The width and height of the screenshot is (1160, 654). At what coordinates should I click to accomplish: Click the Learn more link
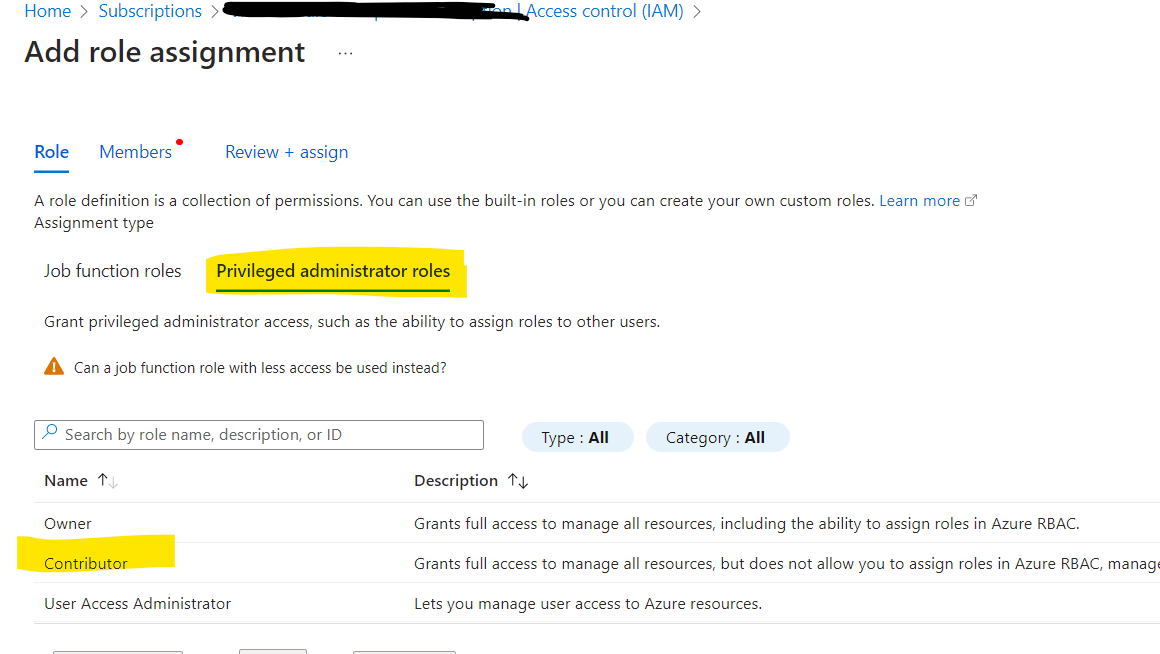click(919, 200)
